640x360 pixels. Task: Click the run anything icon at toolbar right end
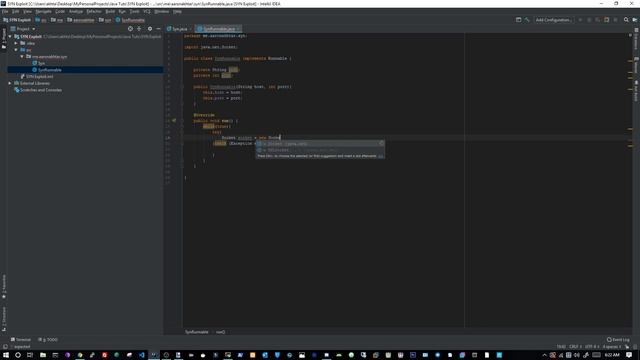pyautogui.click(x=635, y=20)
